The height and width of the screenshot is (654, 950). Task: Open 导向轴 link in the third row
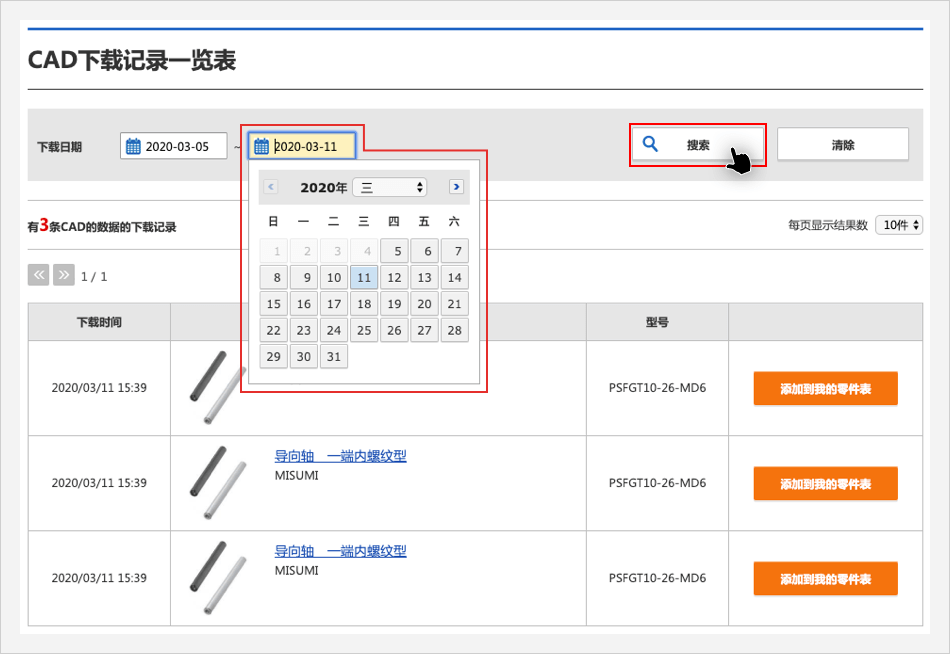[340, 551]
